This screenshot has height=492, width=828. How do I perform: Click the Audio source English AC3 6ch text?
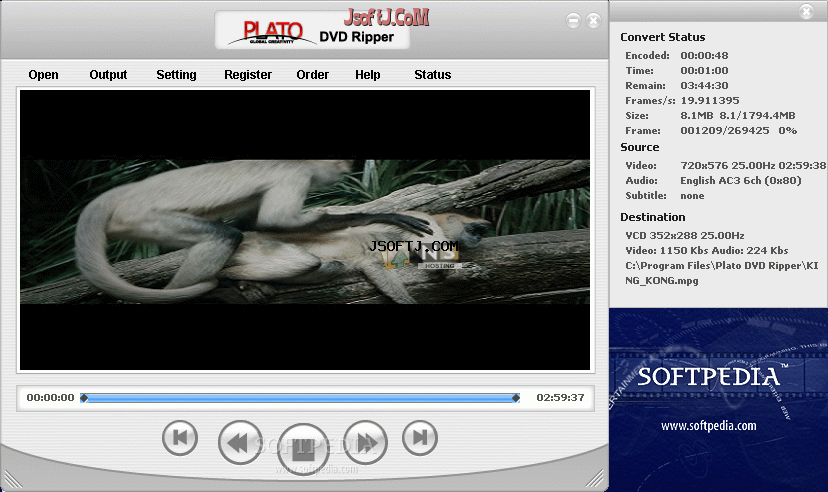click(x=740, y=181)
